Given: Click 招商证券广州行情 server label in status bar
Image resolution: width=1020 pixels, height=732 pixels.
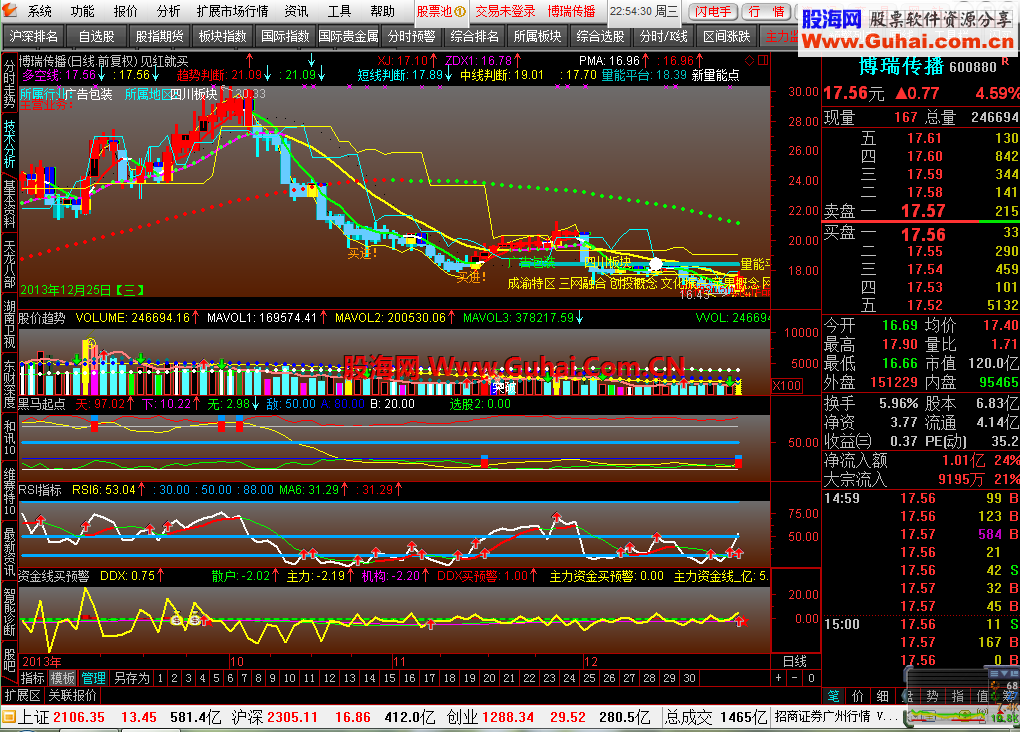Looking at the screenshot, I should (x=822, y=716).
